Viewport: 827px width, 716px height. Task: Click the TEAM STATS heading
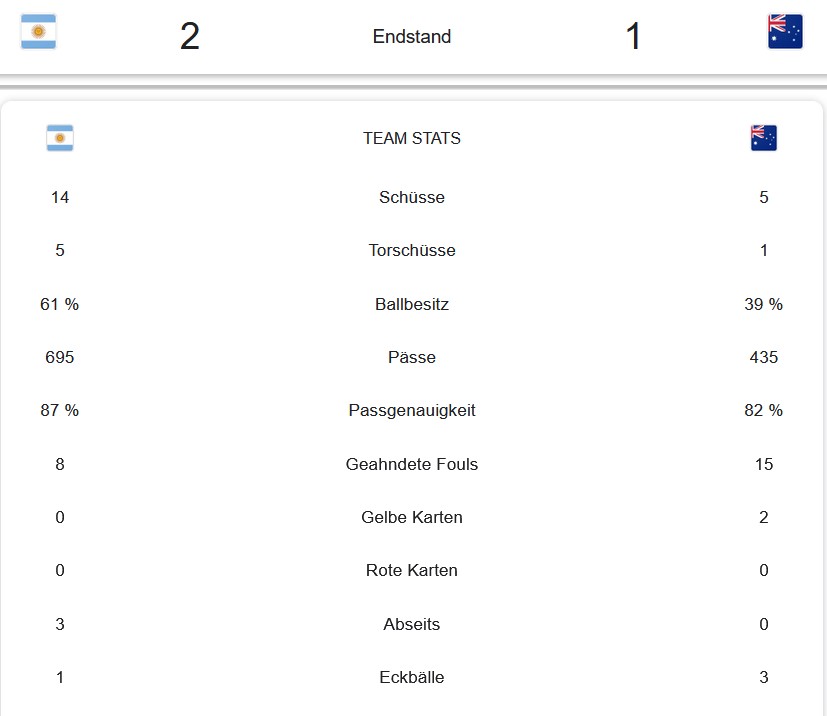pyautogui.click(x=412, y=138)
